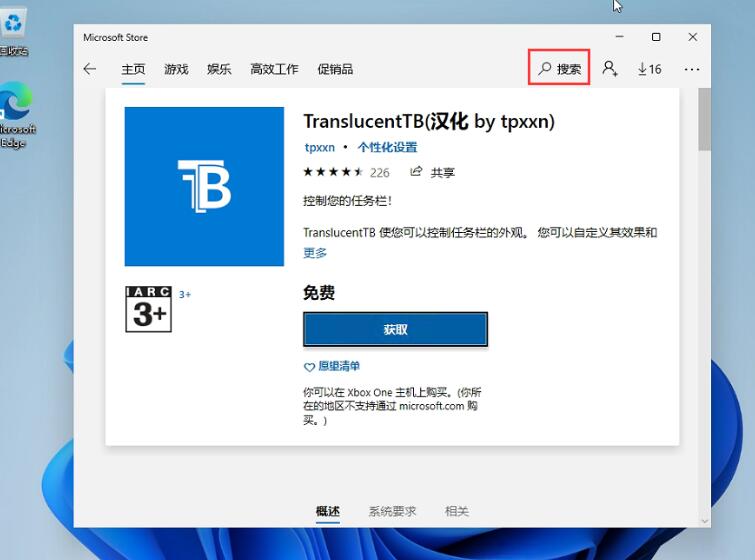755x560 pixels.
Task: Open the user account sign-in icon
Action: tap(610, 69)
